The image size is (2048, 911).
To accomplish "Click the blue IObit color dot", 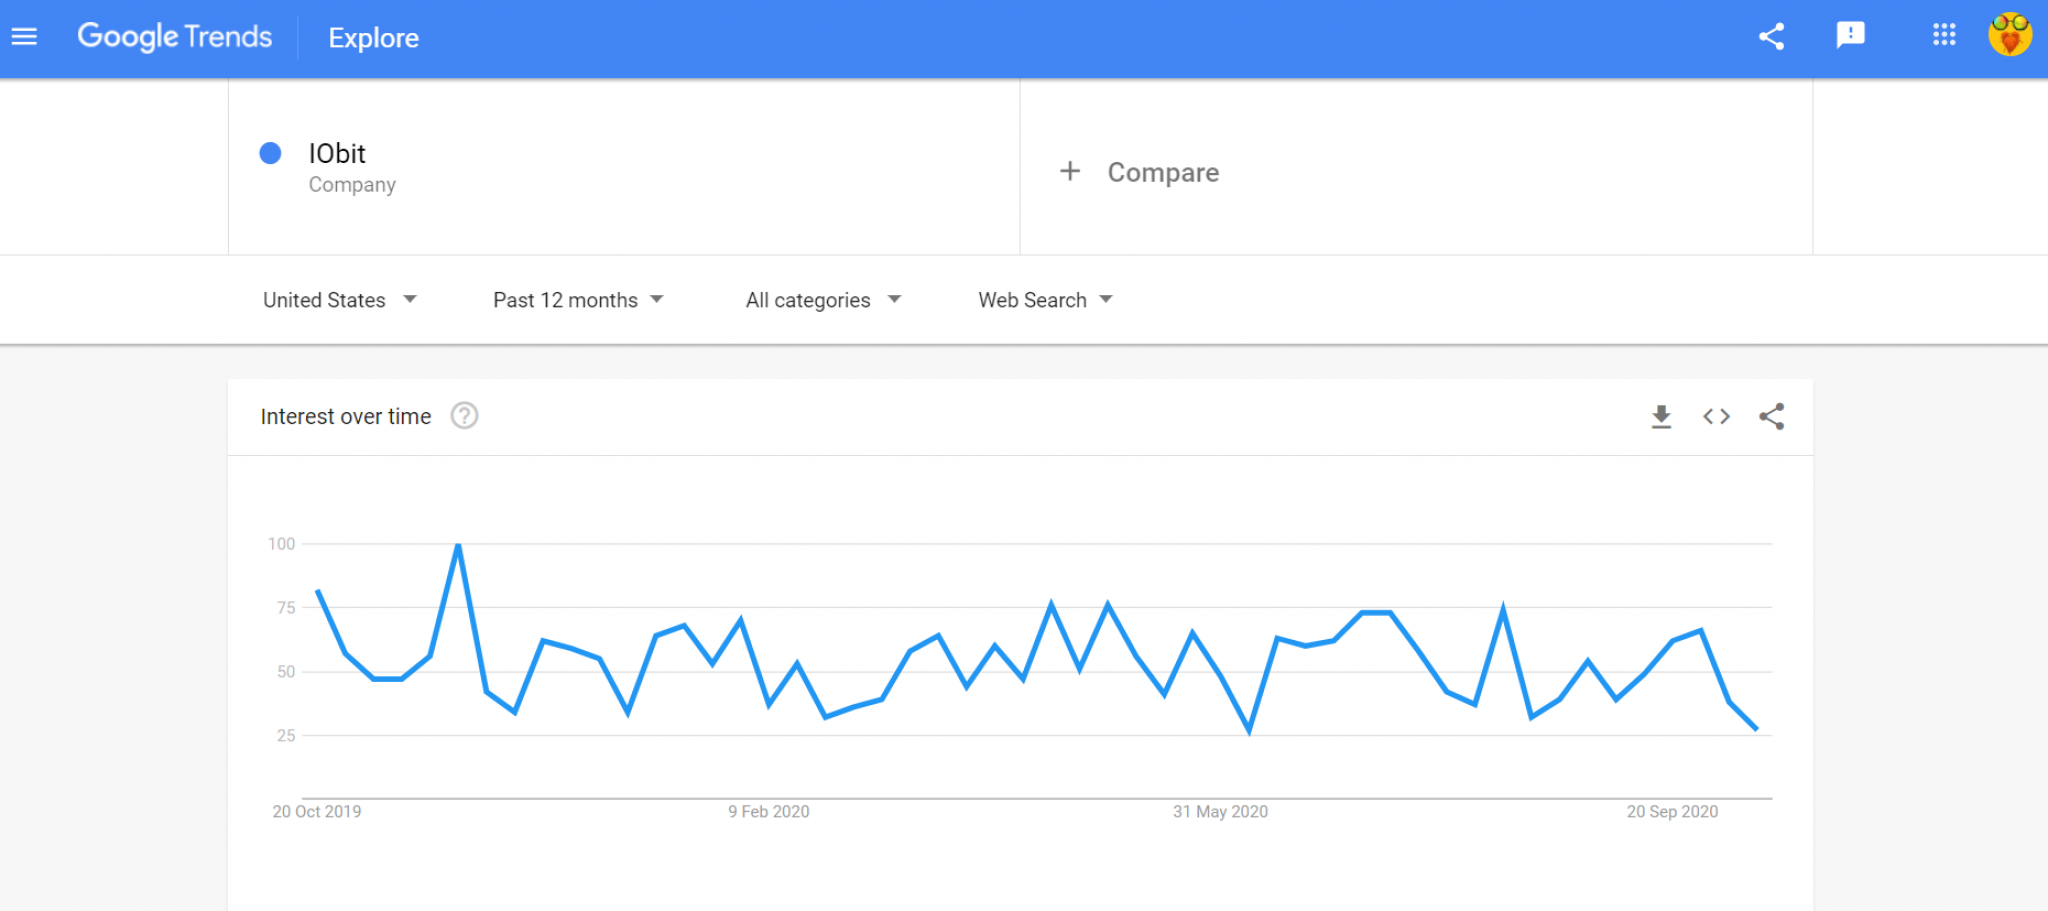I will 270,153.
